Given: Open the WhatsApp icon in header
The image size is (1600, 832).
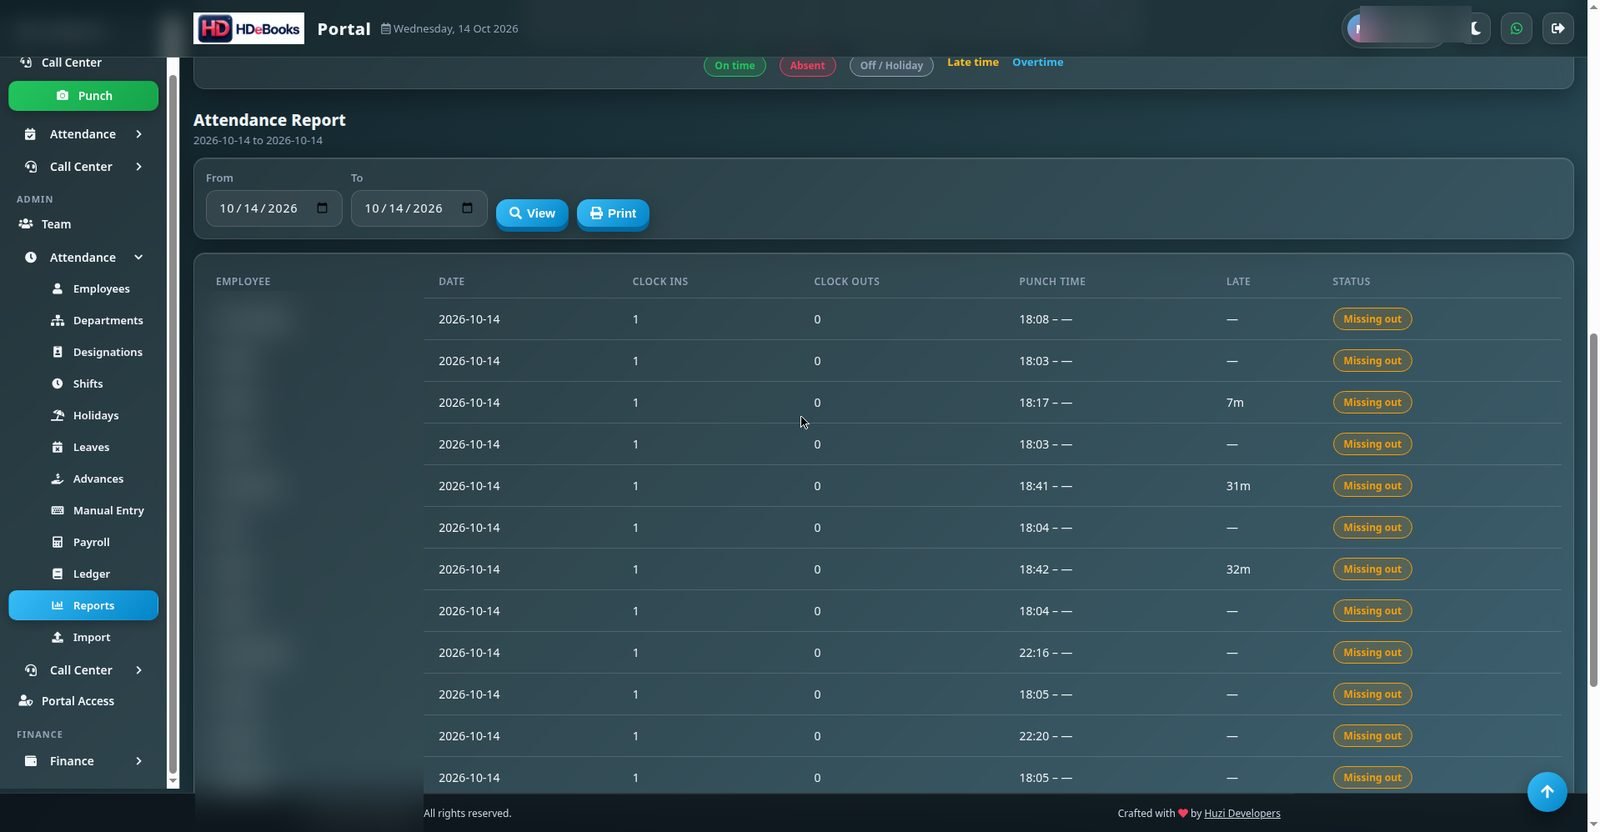Looking at the screenshot, I should pyautogui.click(x=1516, y=28).
